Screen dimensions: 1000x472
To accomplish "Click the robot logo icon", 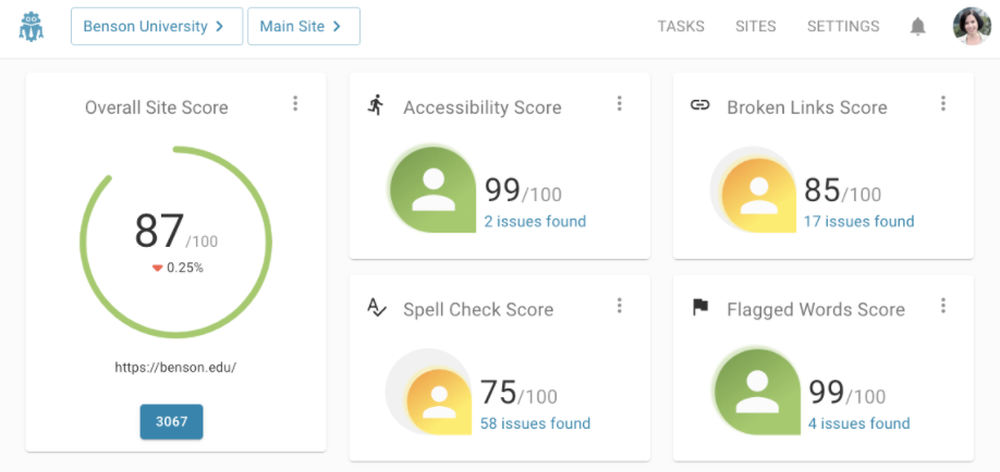I will 32,26.
